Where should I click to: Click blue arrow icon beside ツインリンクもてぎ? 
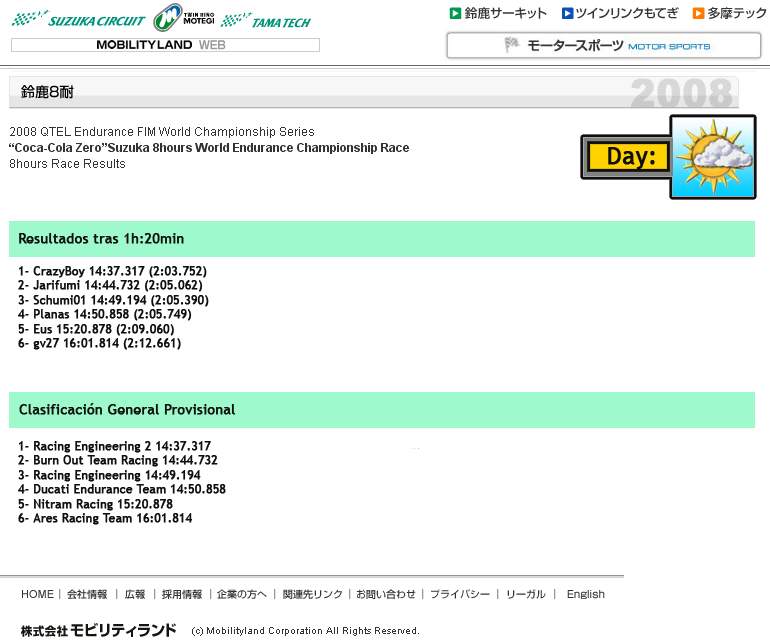click(x=567, y=13)
